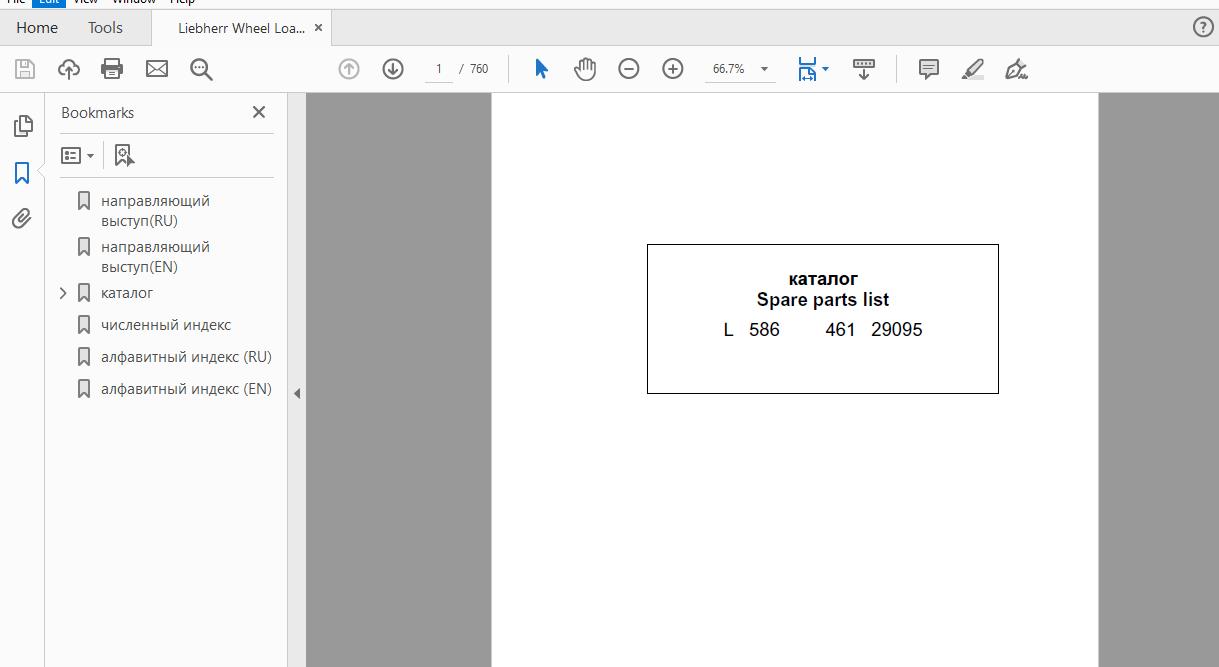The width and height of the screenshot is (1219, 667).
Task: Open the bookmark options menu dropdown
Action: click(x=77, y=156)
